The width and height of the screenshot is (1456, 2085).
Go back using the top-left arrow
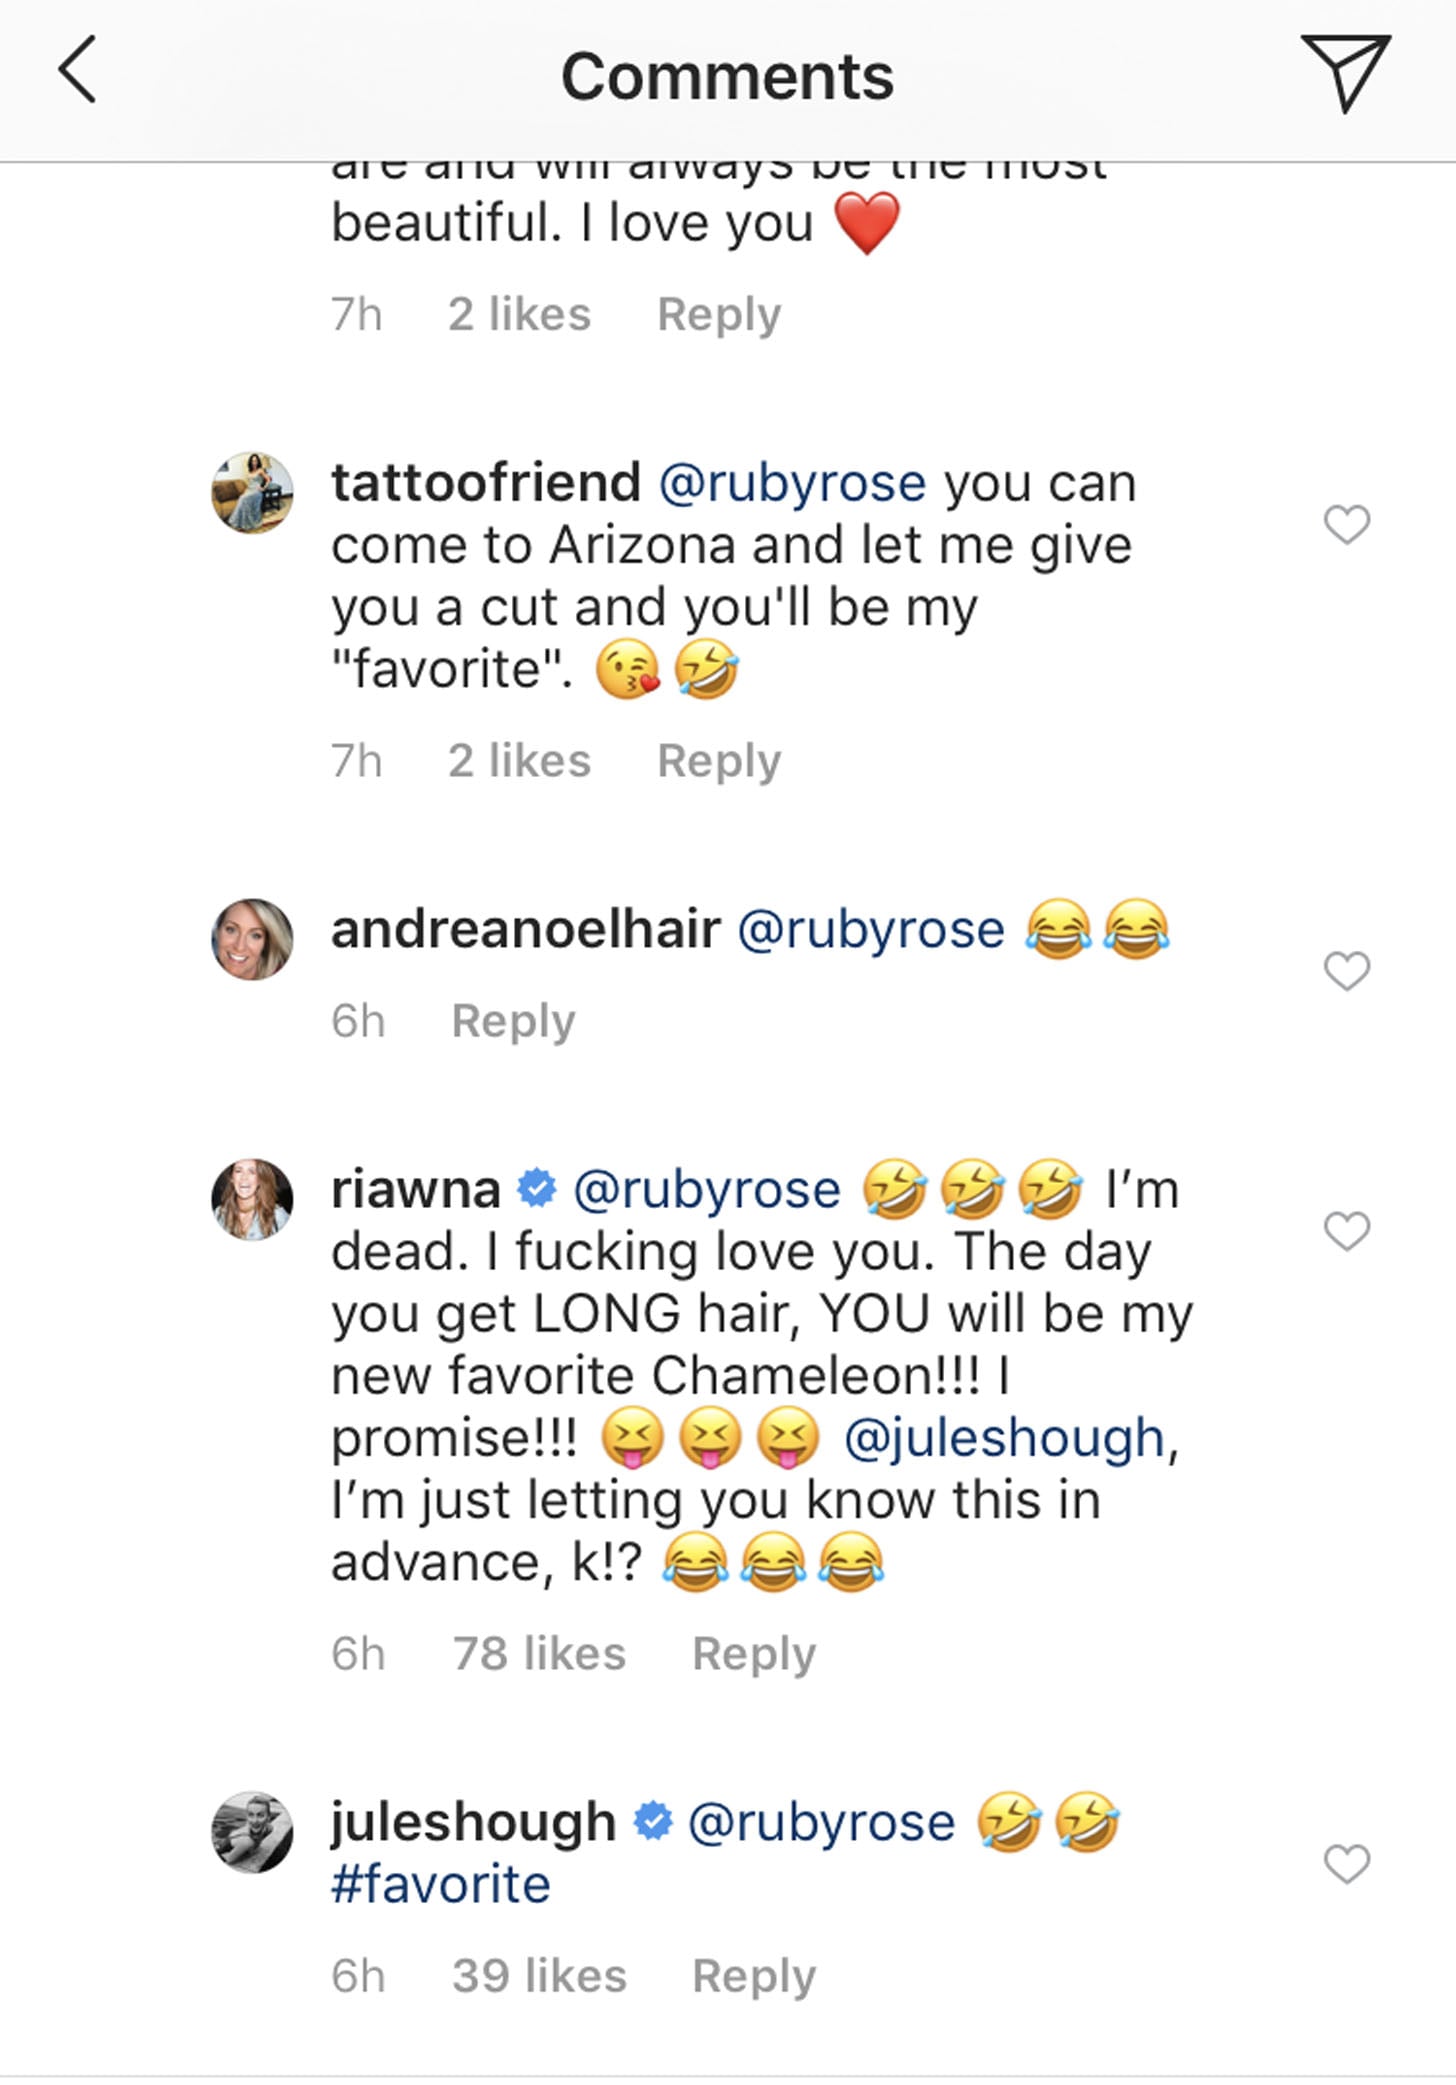coord(77,70)
